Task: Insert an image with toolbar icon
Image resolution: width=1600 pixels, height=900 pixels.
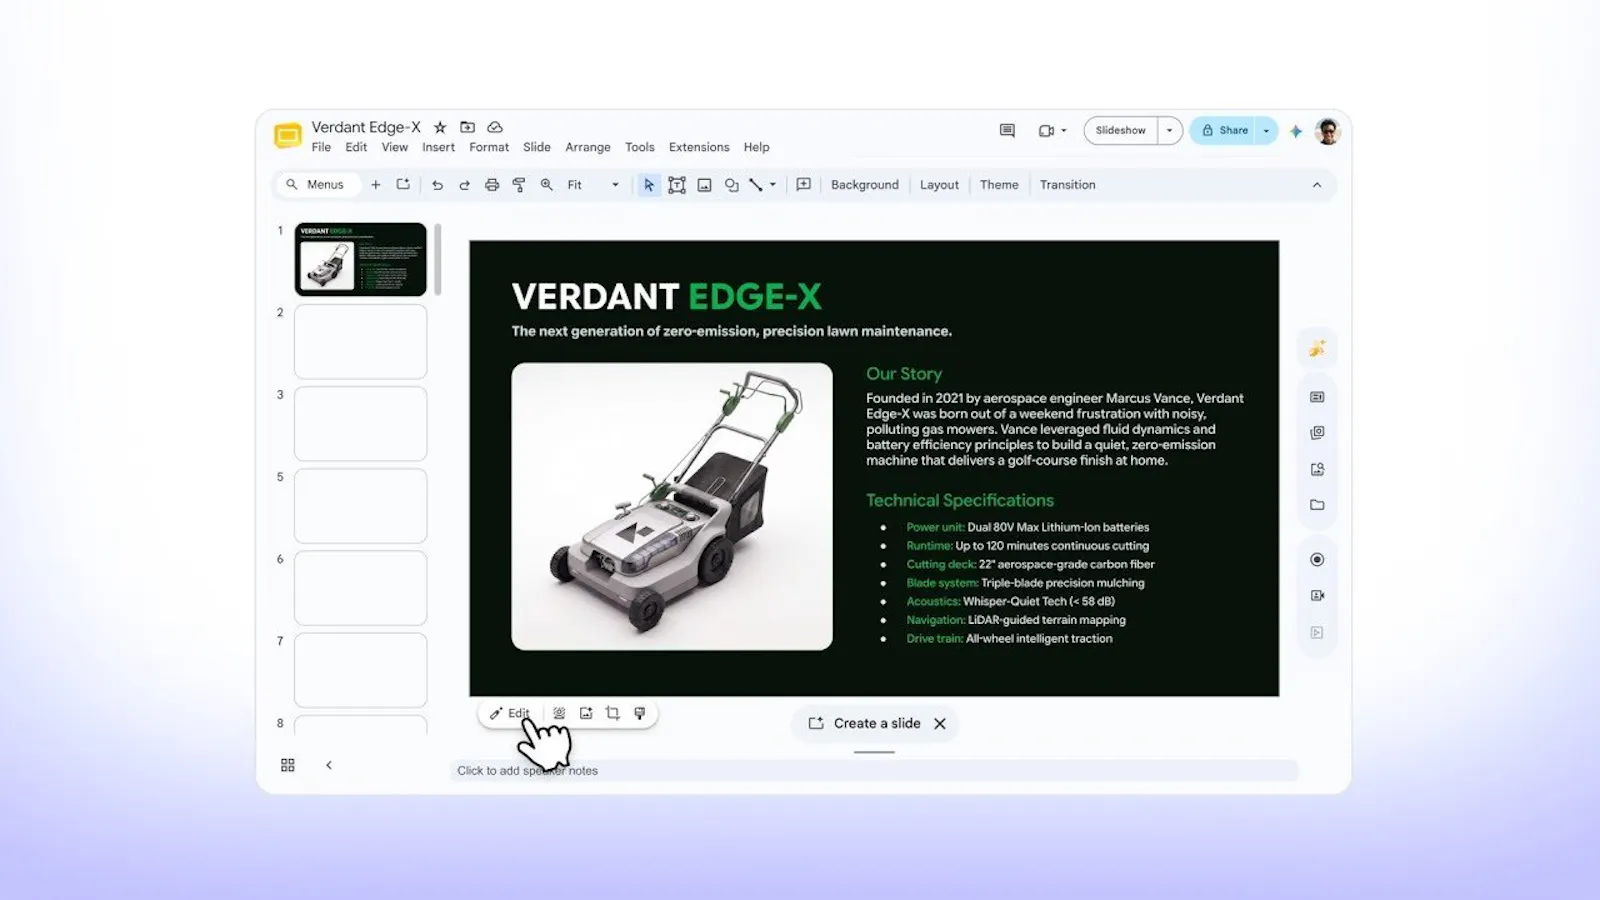Action: [x=705, y=185]
